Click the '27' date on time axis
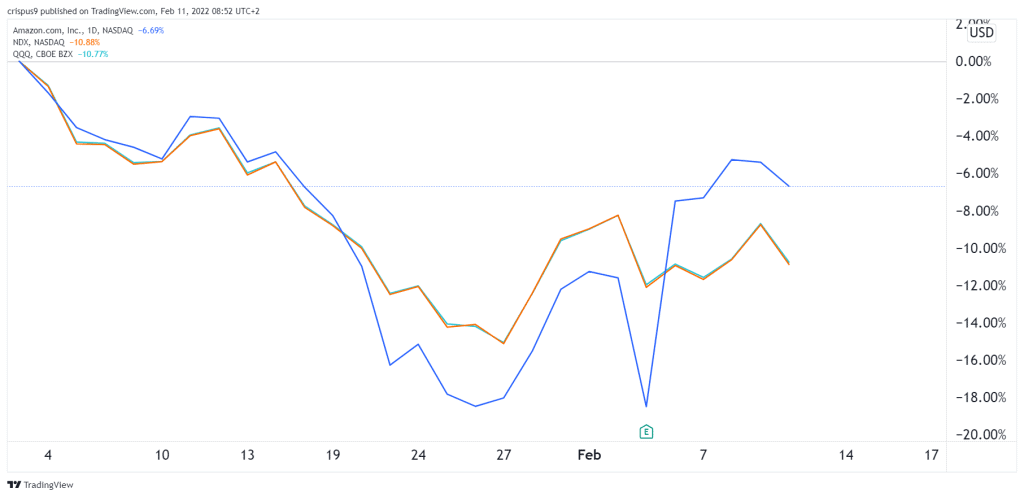The image size is (1024, 497). click(x=503, y=455)
